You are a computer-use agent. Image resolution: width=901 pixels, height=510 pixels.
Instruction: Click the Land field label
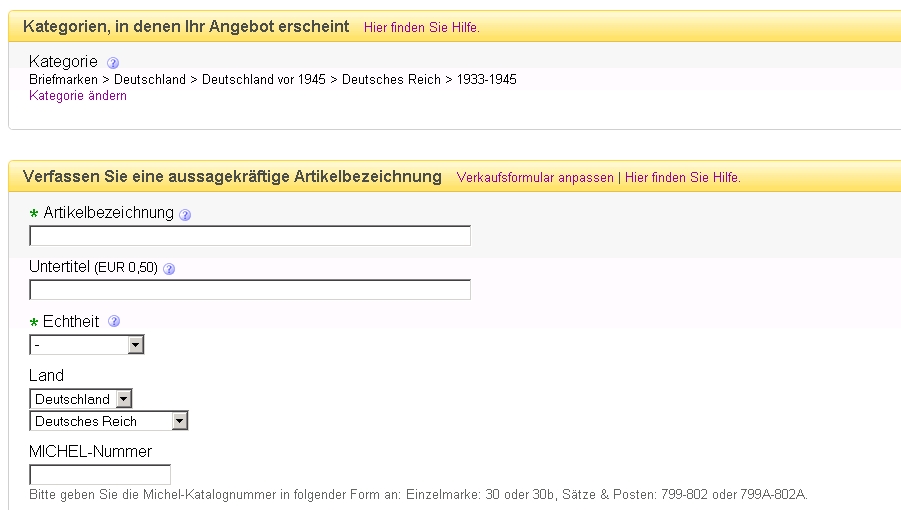point(46,376)
